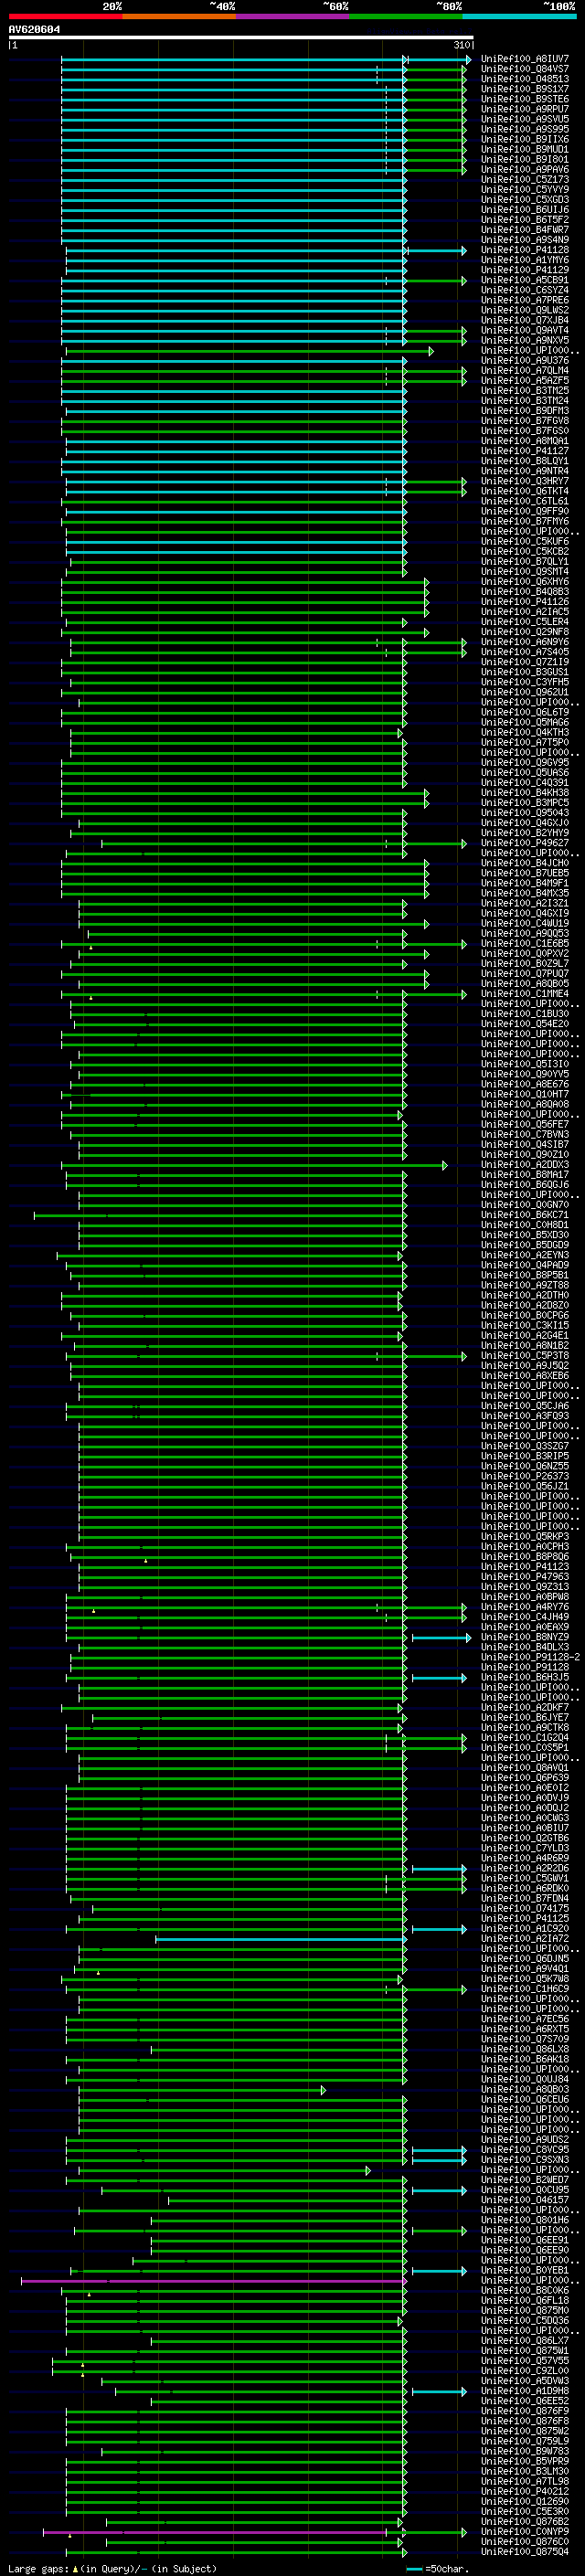
Task: Open hit UniRef100_B9STE6
Action: click(x=524, y=99)
